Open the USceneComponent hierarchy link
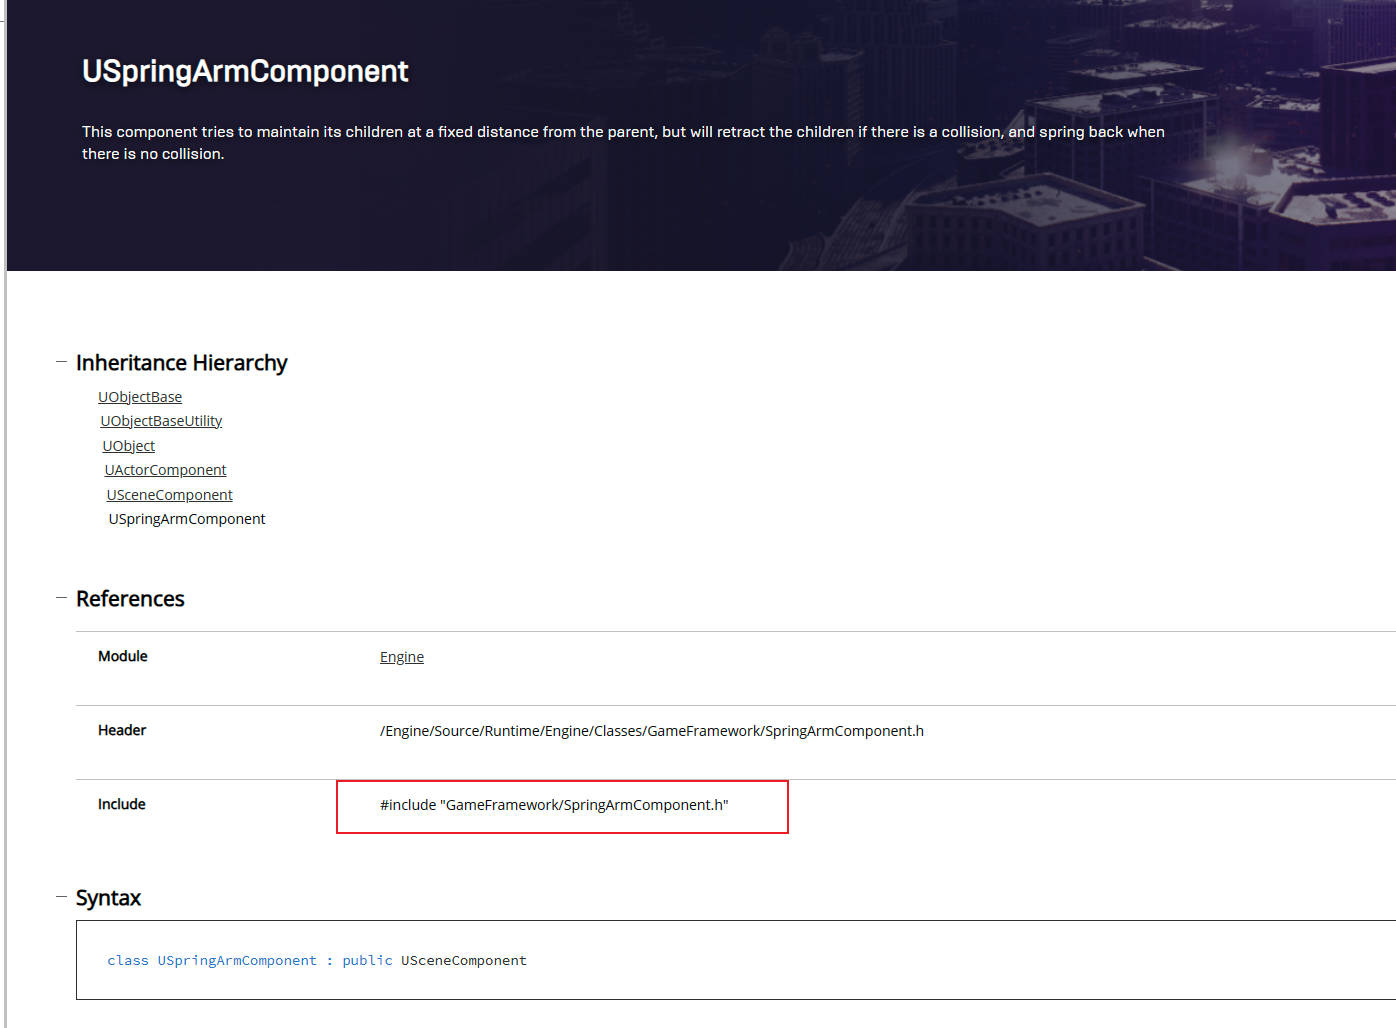This screenshot has height=1028, width=1396. (169, 495)
